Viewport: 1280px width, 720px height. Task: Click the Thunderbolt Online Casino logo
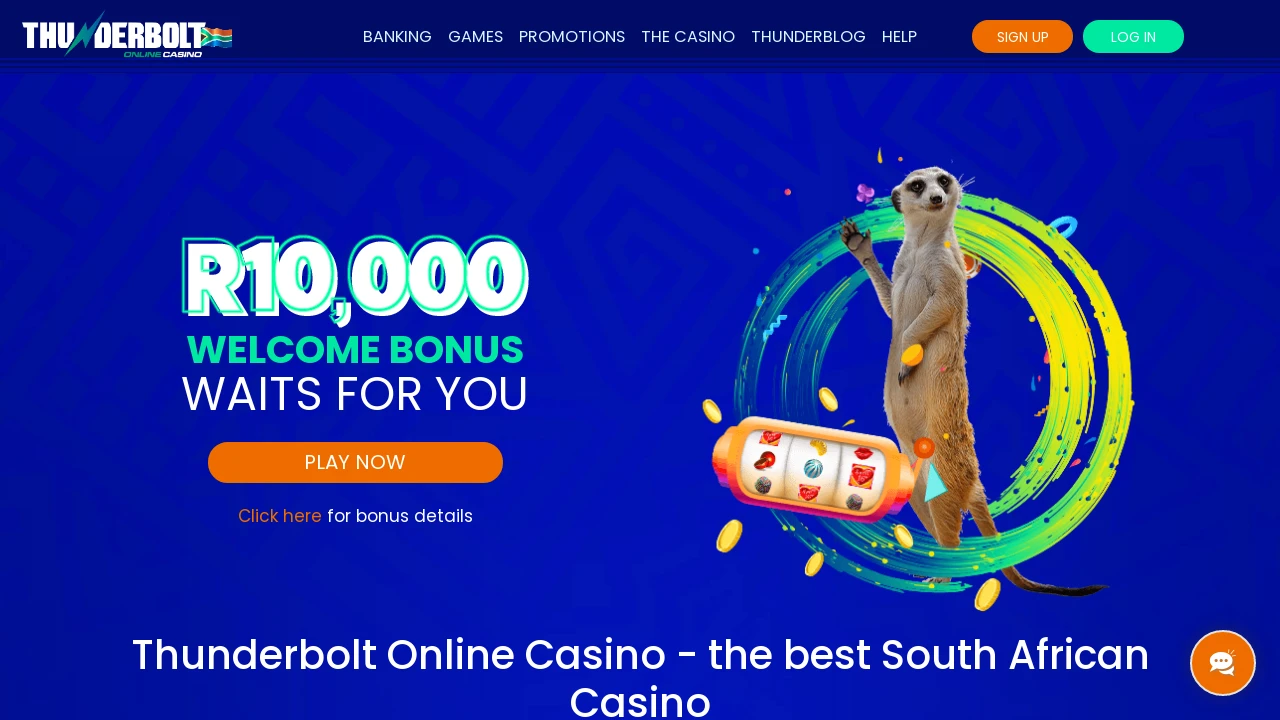[127, 35]
